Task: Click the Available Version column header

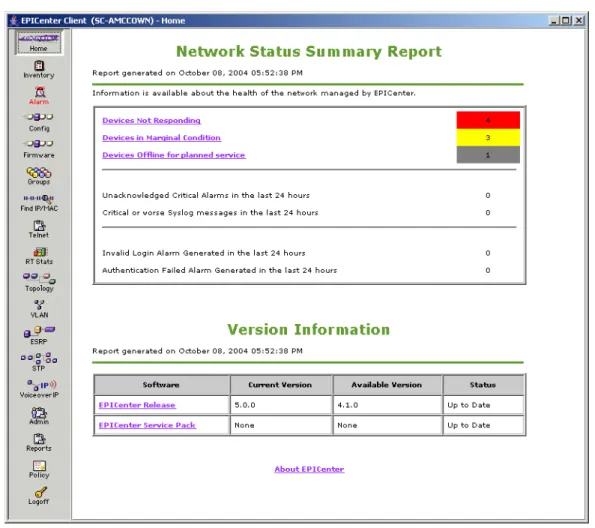Action: [387, 385]
